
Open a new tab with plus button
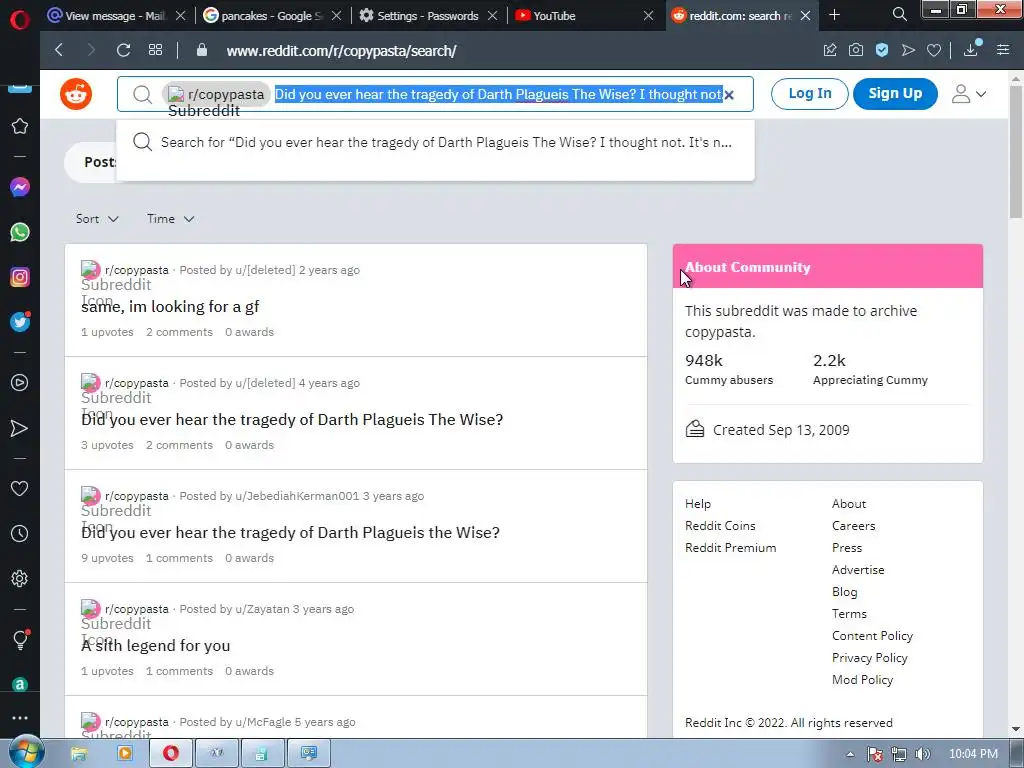pos(835,14)
